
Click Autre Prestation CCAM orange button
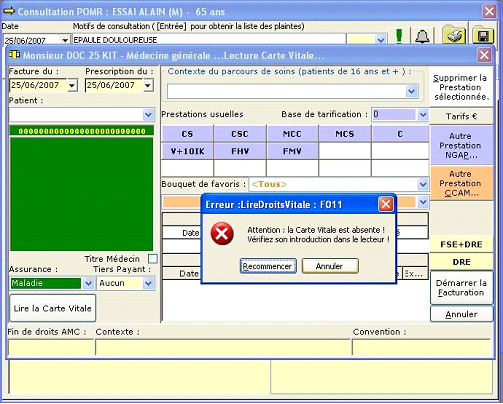(x=460, y=183)
